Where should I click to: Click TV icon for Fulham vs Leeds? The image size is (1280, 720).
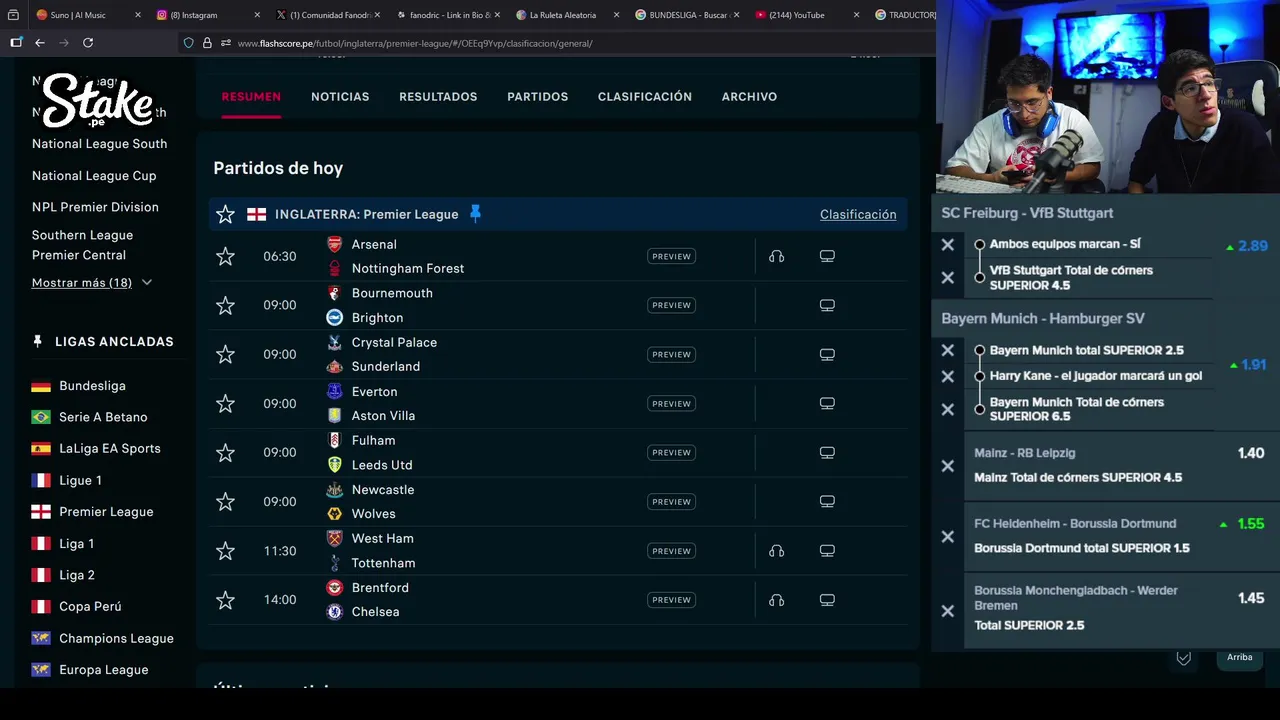click(827, 453)
